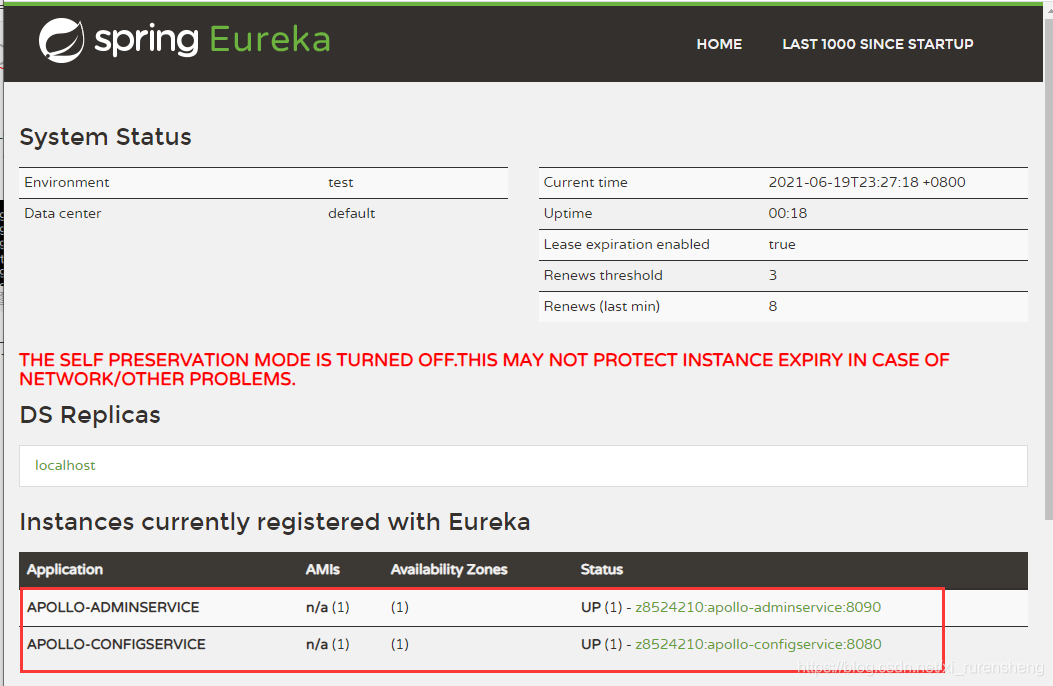1053x686 pixels.
Task: Select the APOLLO-CONFIGSERVICE application name
Action: [116, 644]
